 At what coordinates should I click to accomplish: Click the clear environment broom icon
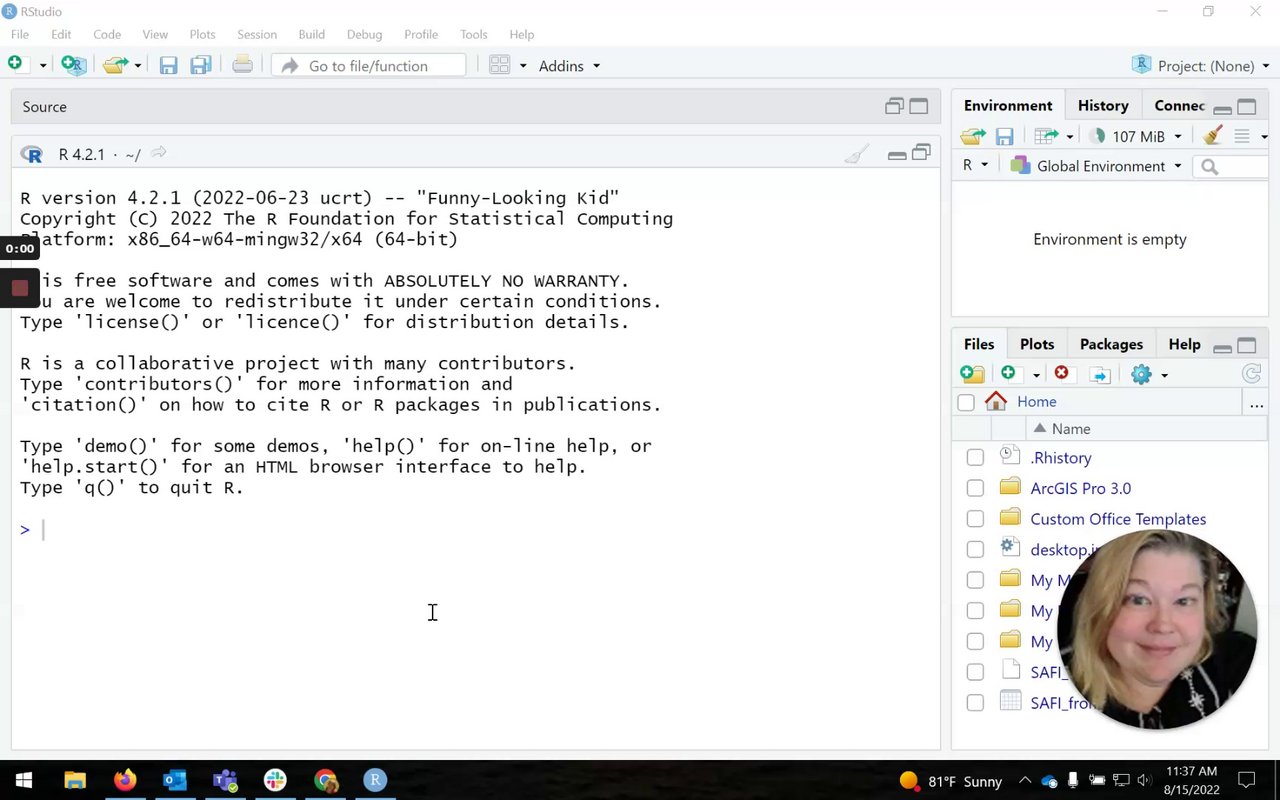pyautogui.click(x=1213, y=135)
